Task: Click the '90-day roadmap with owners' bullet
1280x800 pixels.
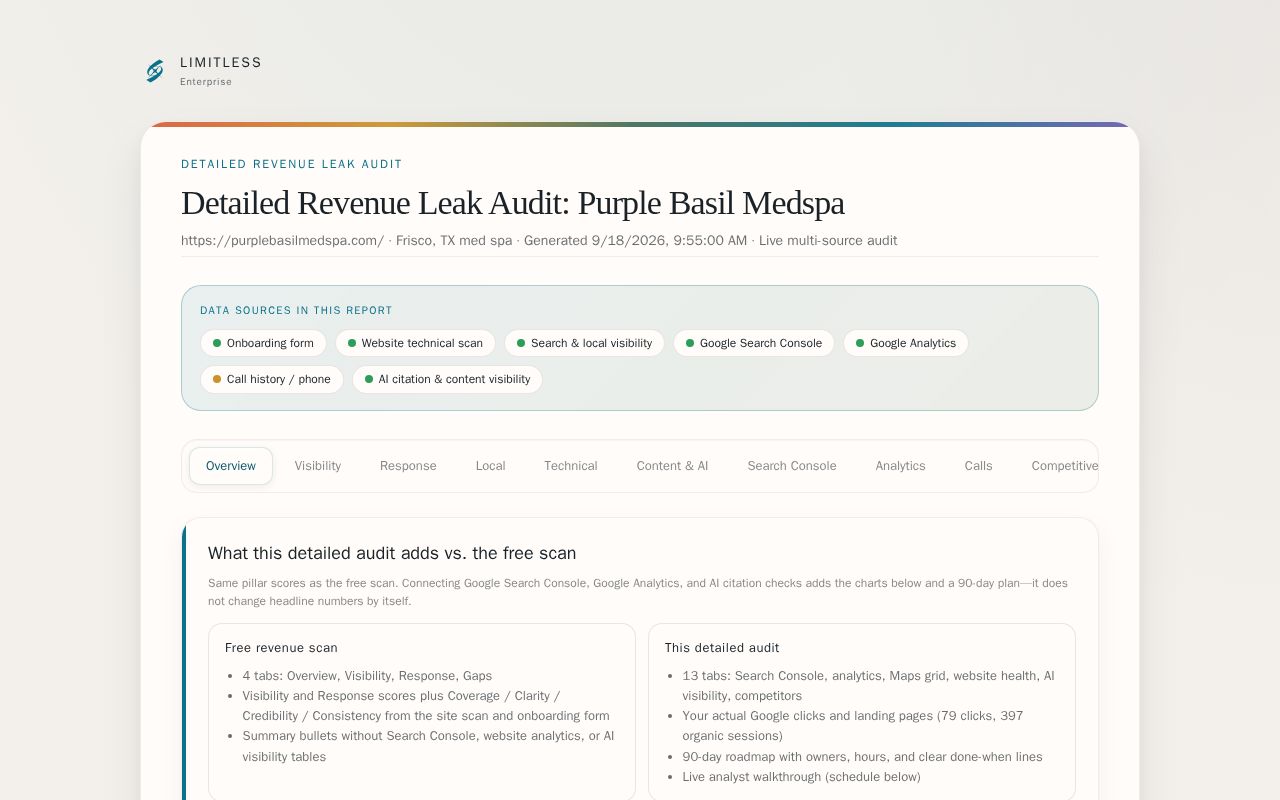Action: pos(862,756)
